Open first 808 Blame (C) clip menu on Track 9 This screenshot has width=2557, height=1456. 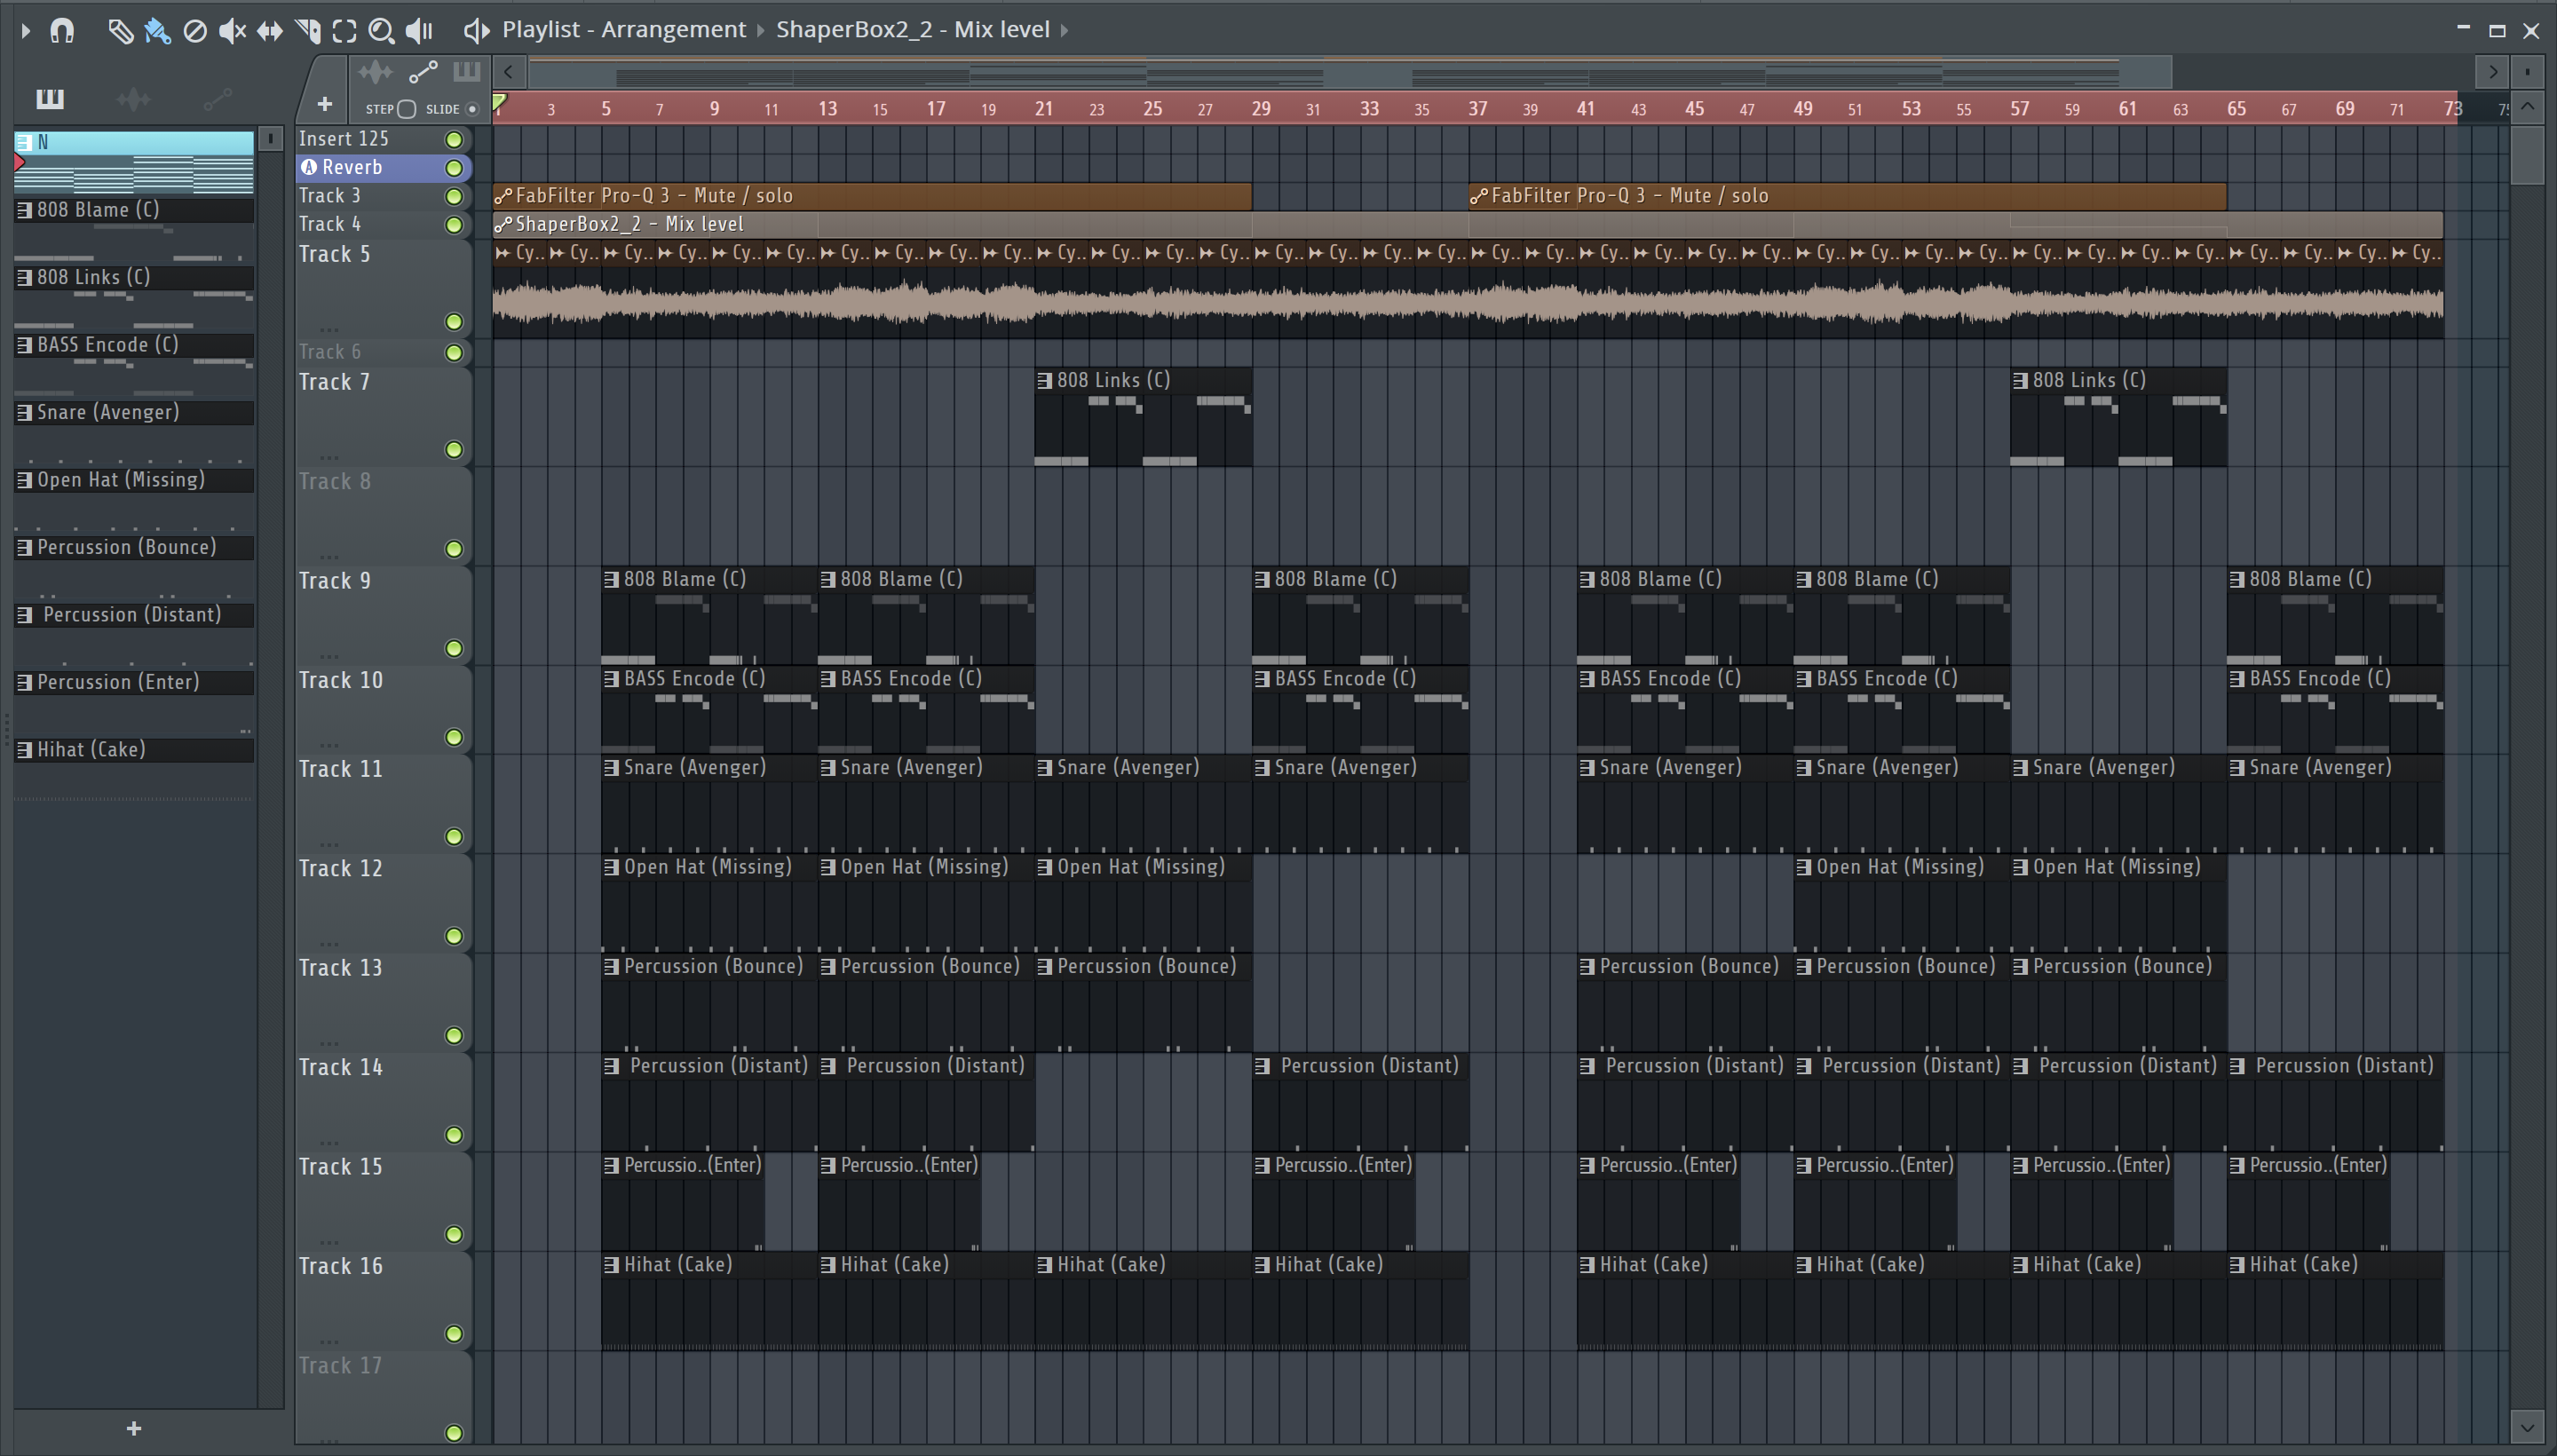point(612,580)
